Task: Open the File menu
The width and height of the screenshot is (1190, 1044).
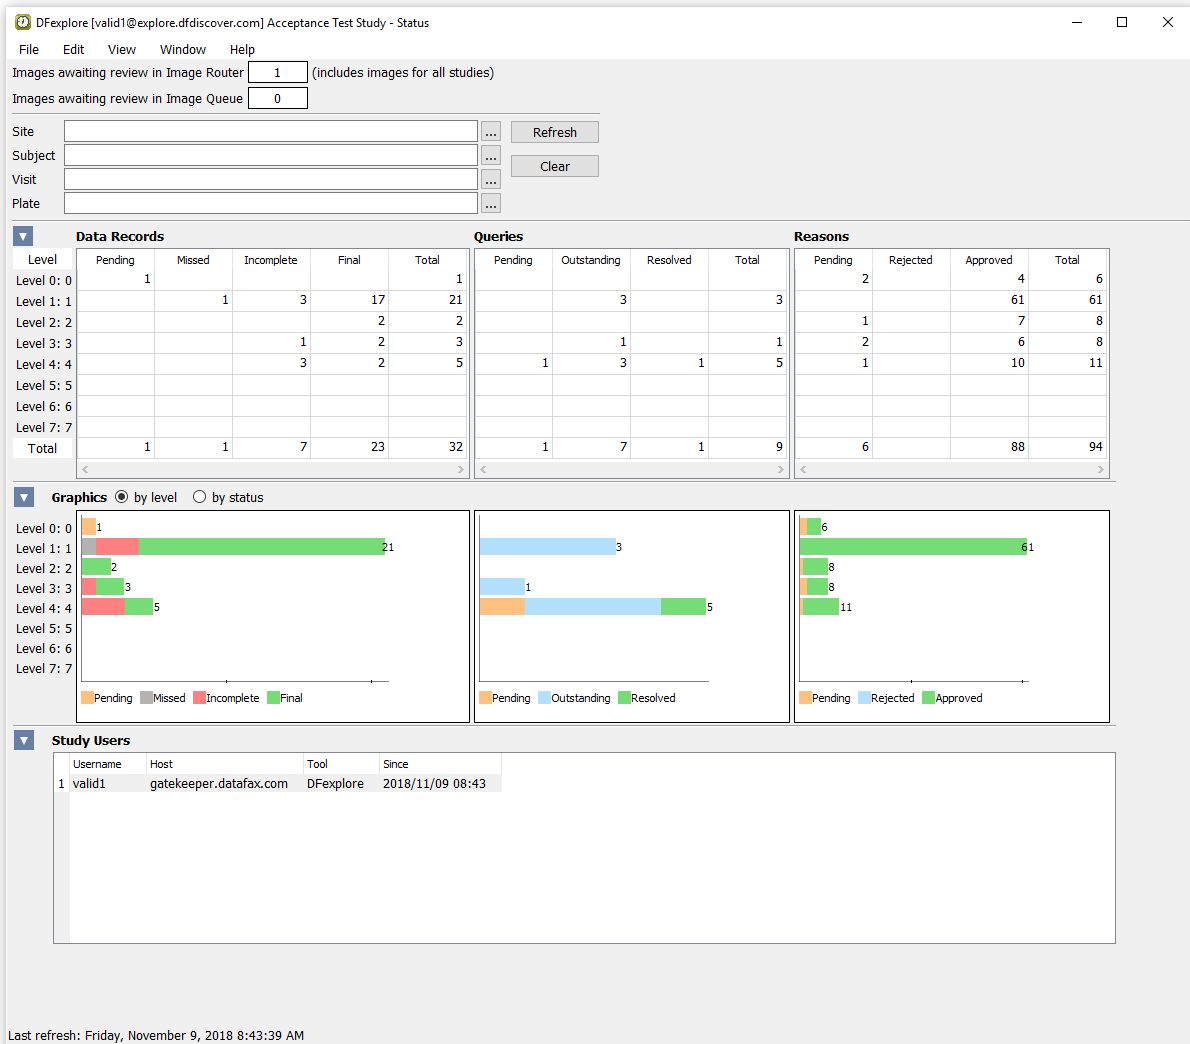Action: [29, 49]
